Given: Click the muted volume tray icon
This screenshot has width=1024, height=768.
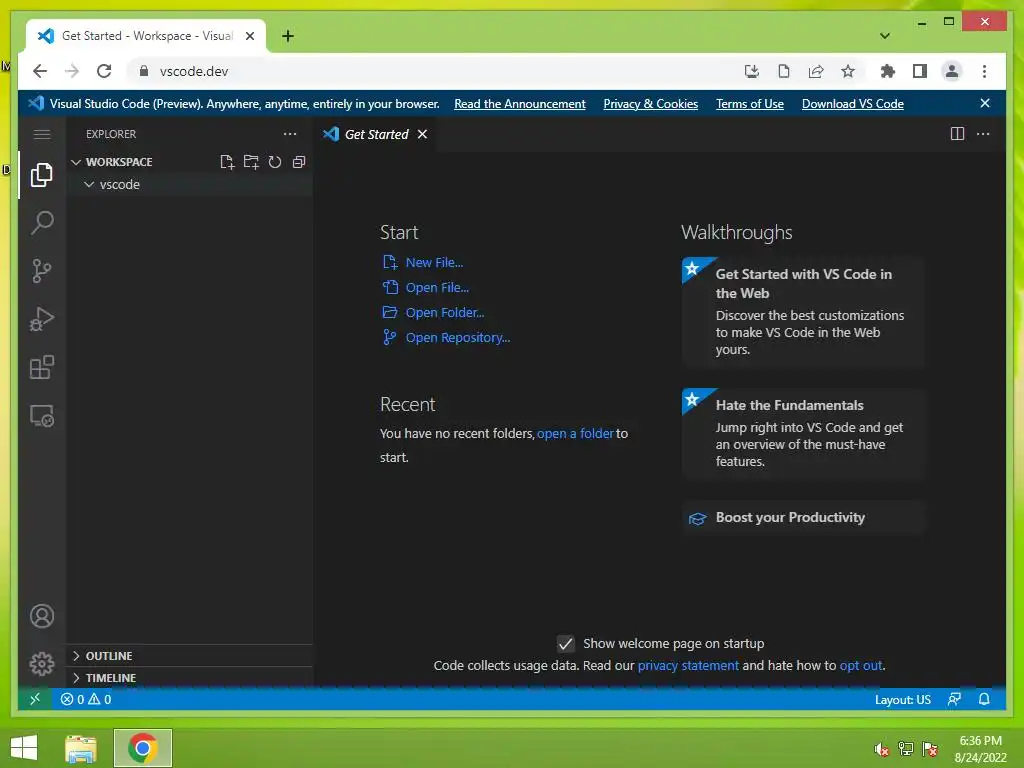Looking at the screenshot, I should pyautogui.click(x=882, y=749).
